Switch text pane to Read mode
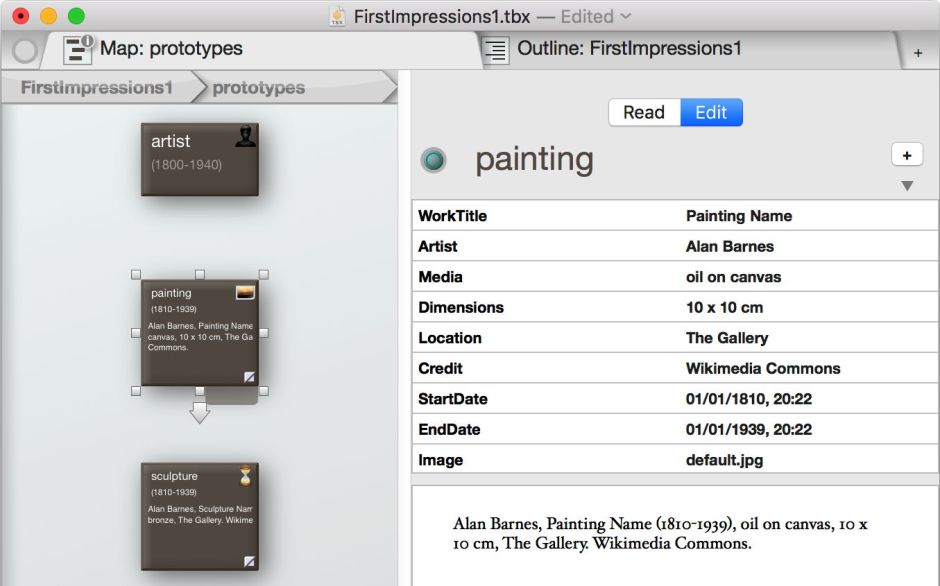This screenshot has height=586, width=940. tap(643, 112)
